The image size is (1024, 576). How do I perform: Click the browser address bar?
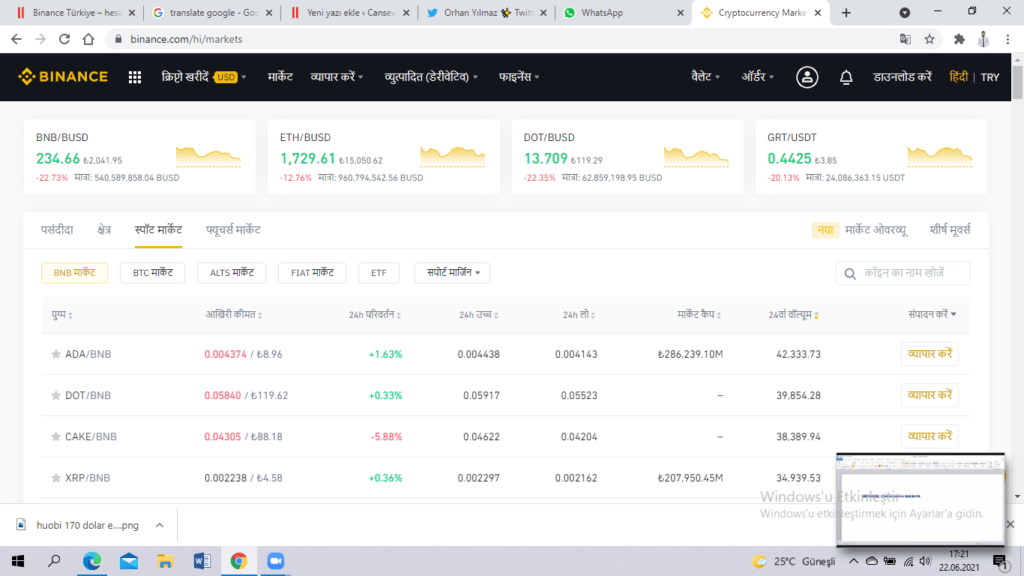(x=503, y=39)
